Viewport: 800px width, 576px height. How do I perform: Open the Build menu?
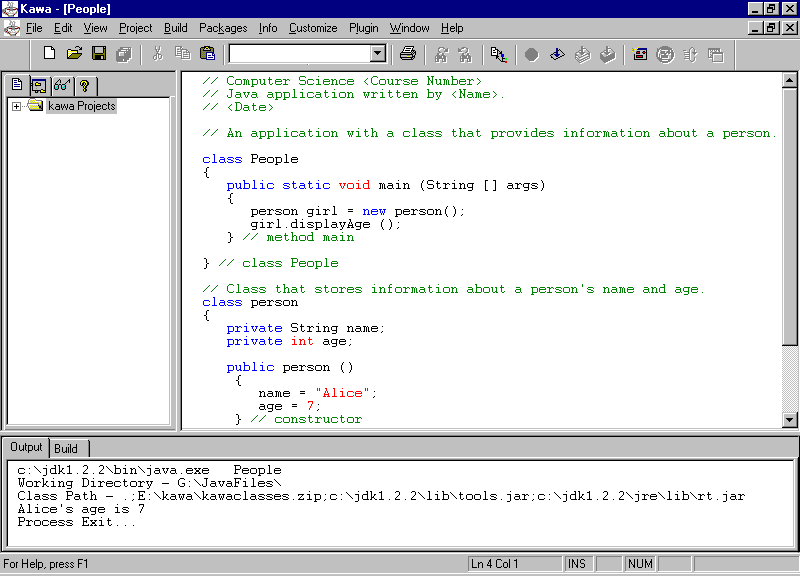point(175,28)
